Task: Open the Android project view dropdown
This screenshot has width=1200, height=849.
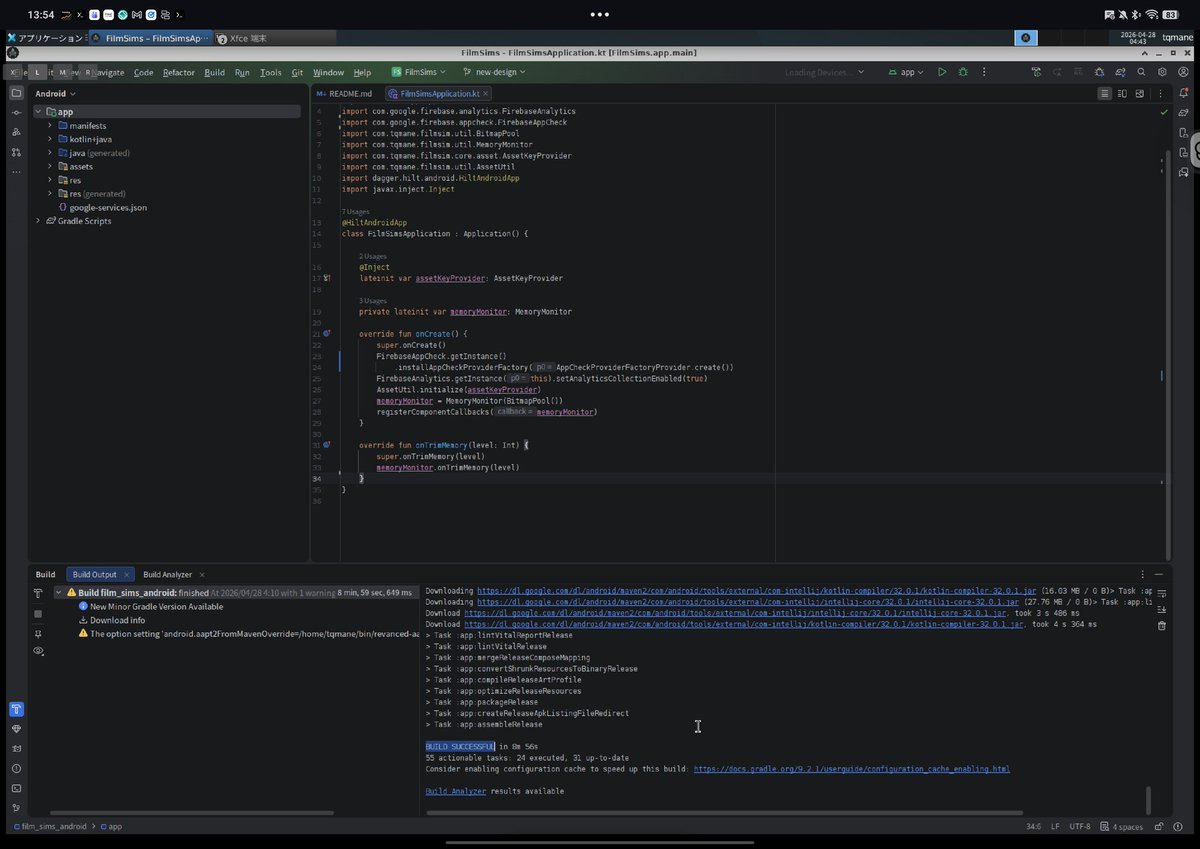Action: click(56, 93)
